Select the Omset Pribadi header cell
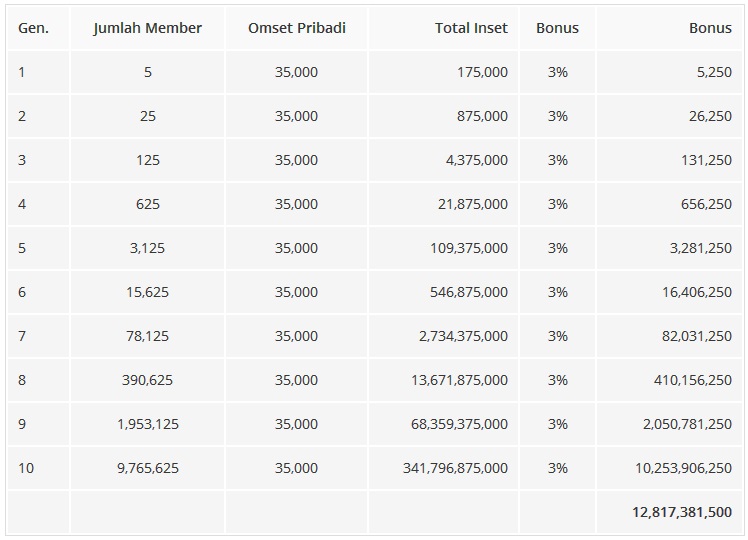Screen dimensions: 748x540 (296, 28)
